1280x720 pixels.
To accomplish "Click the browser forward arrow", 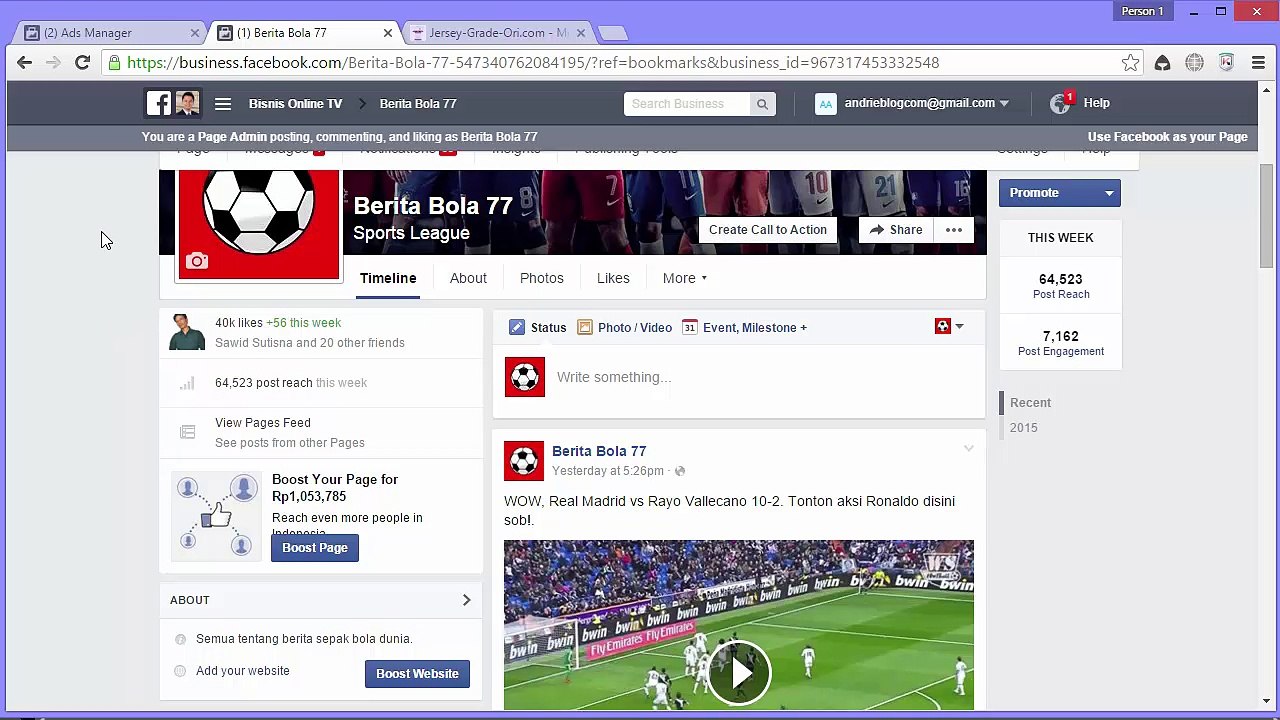I will (x=53, y=63).
